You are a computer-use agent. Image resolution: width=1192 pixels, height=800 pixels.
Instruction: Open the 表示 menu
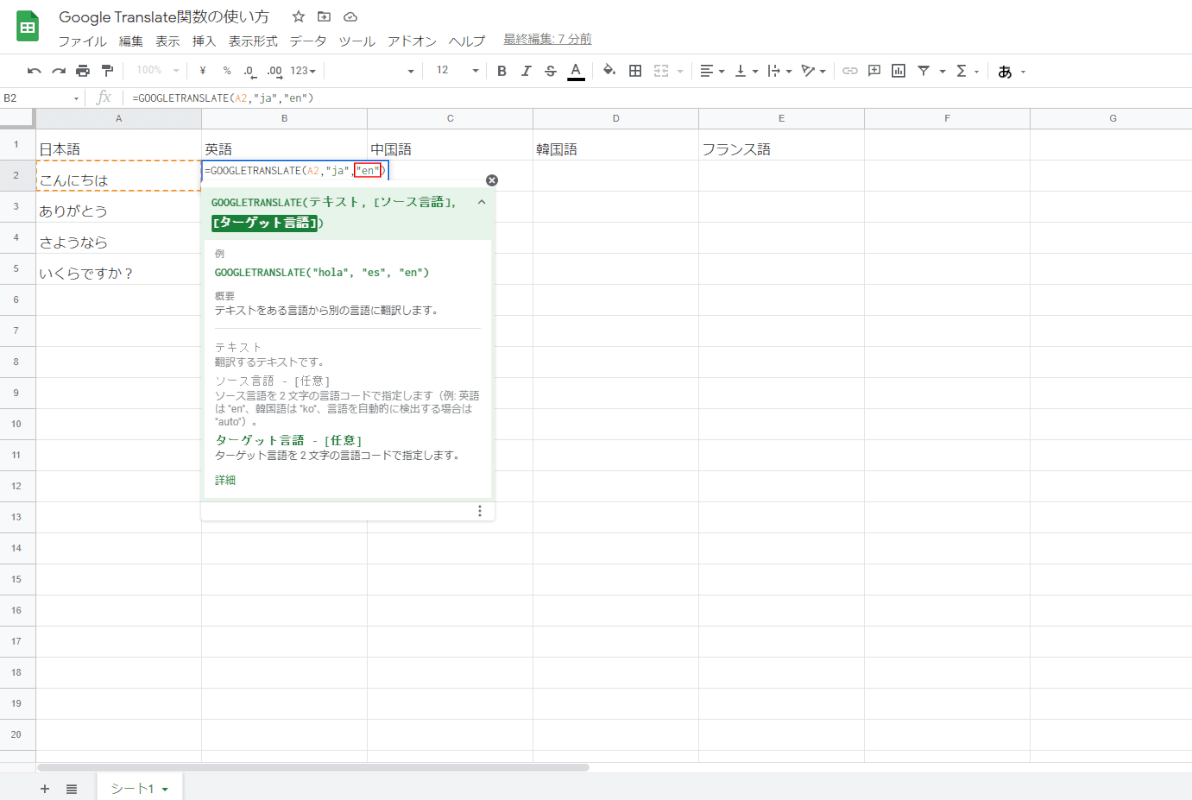tap(167, 41)
